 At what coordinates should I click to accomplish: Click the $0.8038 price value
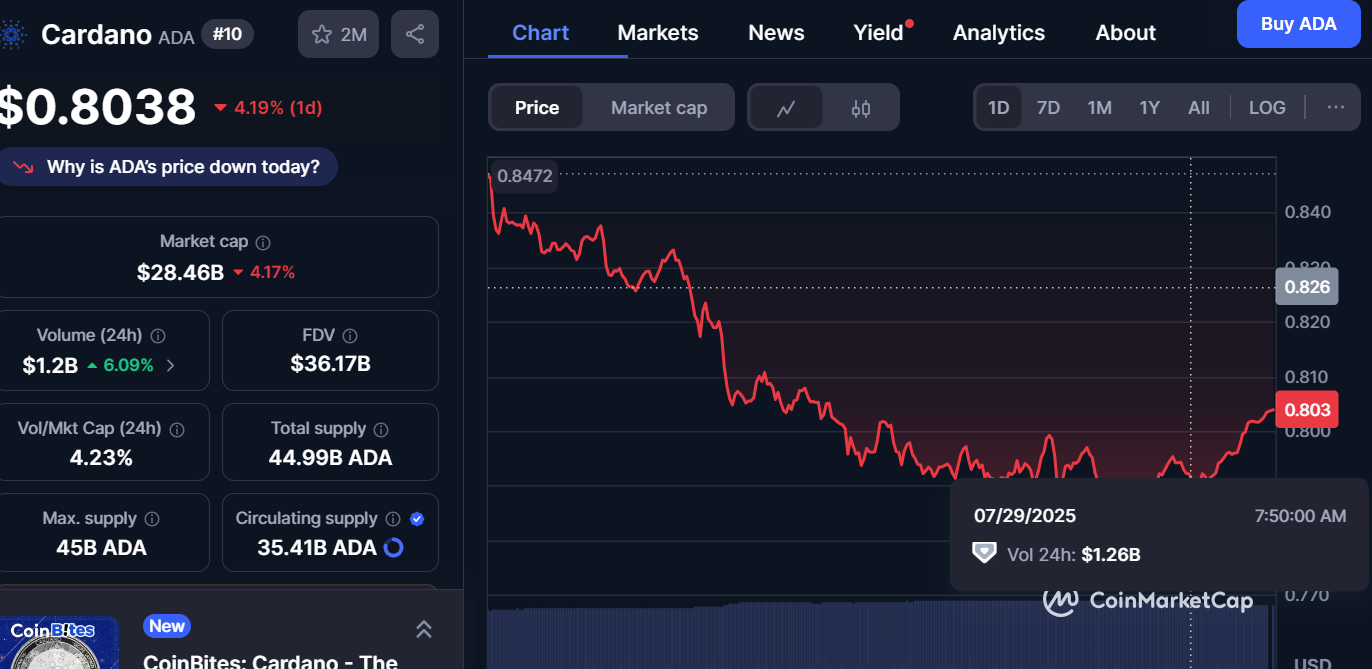click(96, 107)
